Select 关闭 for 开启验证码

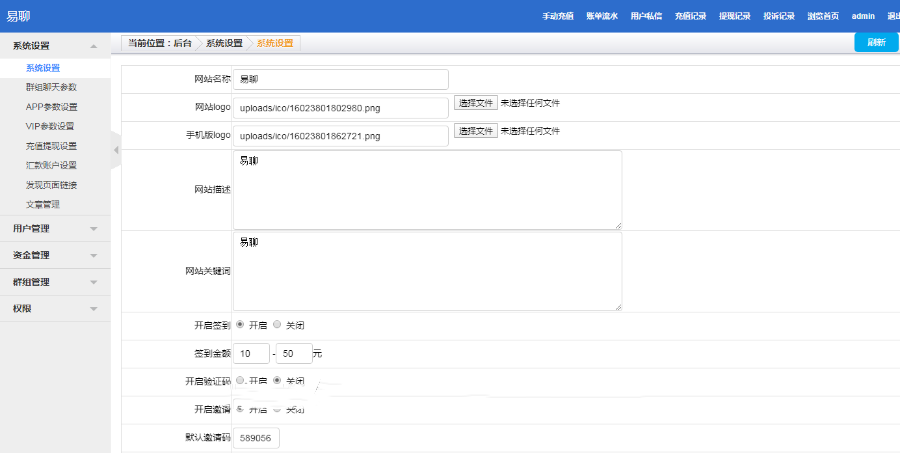tap(277, 380)
